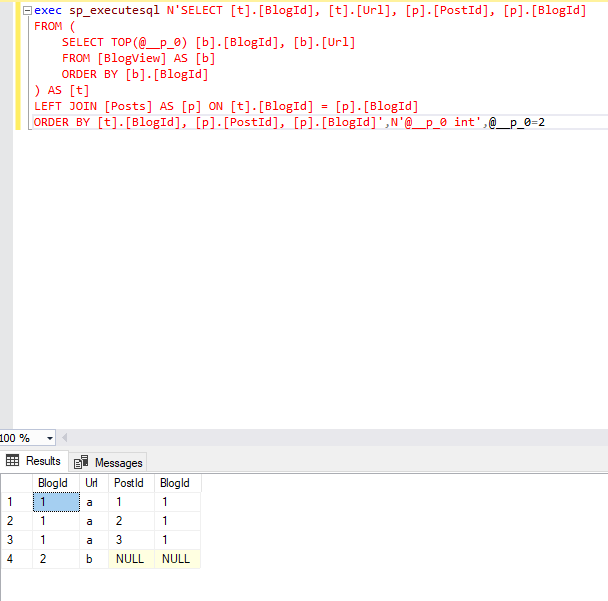Click the Url cell 'b' in row 4
The width and height of the screenshot is (608, 601).
click(94, 559)
